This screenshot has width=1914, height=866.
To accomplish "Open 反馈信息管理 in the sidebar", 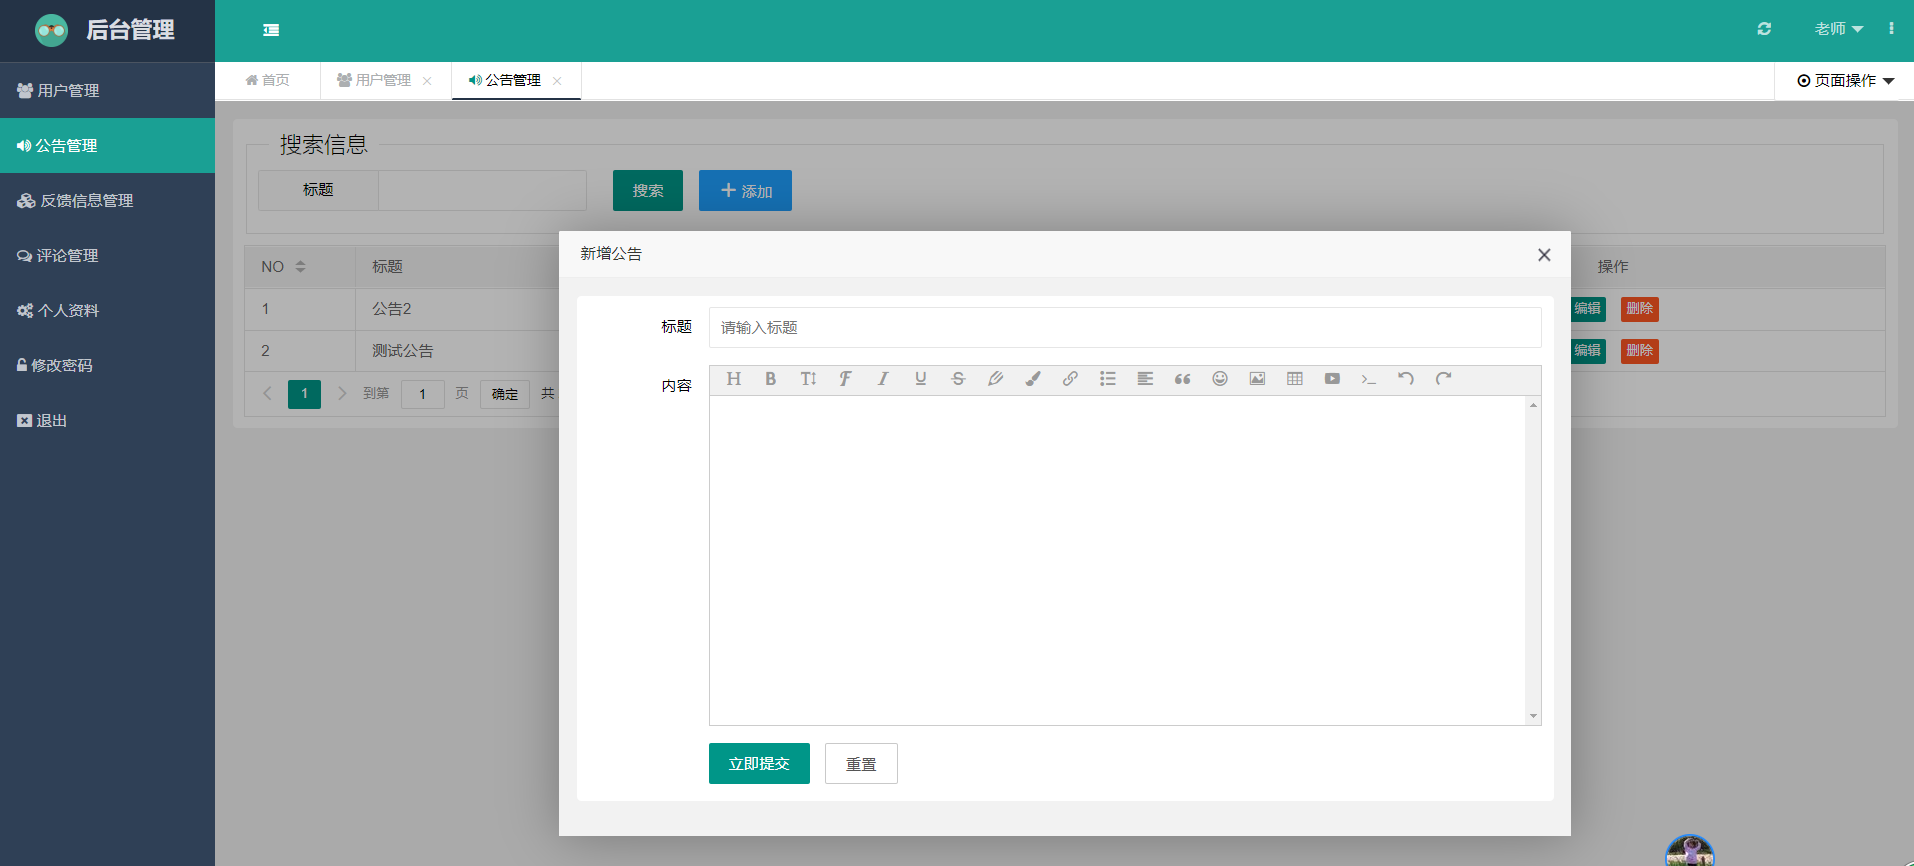I will pos(107,201).
